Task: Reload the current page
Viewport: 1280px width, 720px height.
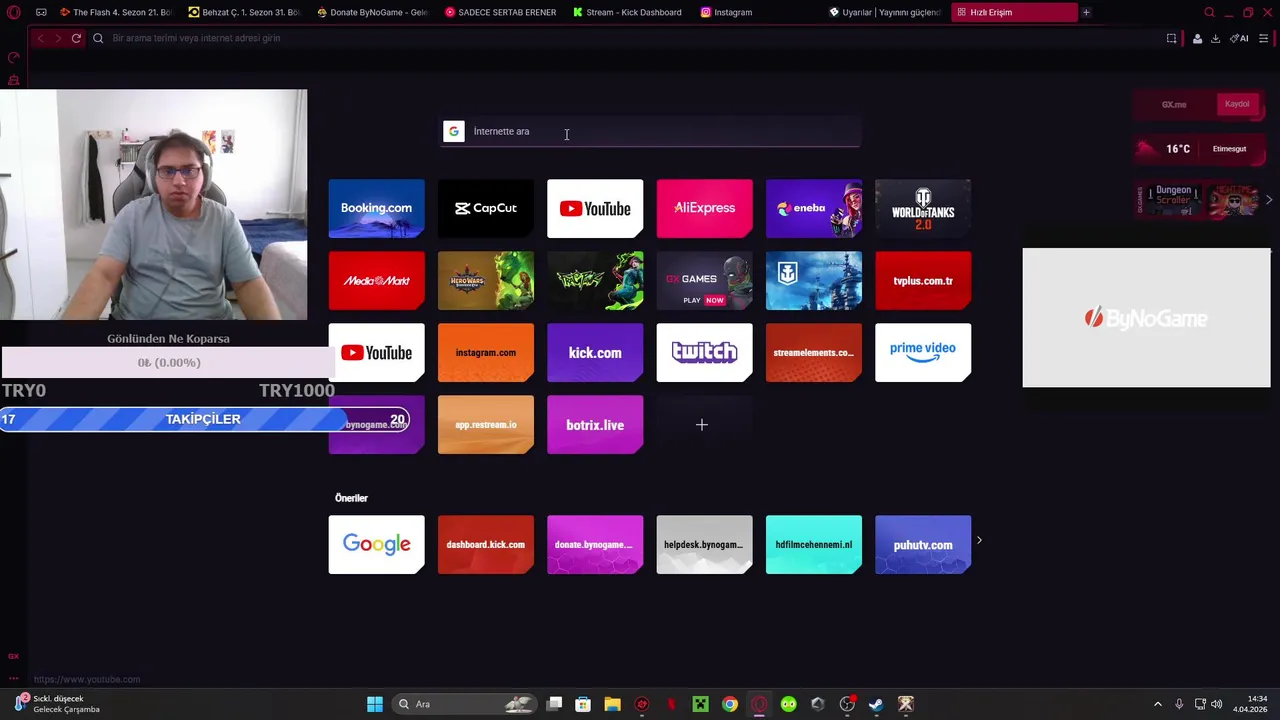Action: pyautogui.click(x=76, y=38)
